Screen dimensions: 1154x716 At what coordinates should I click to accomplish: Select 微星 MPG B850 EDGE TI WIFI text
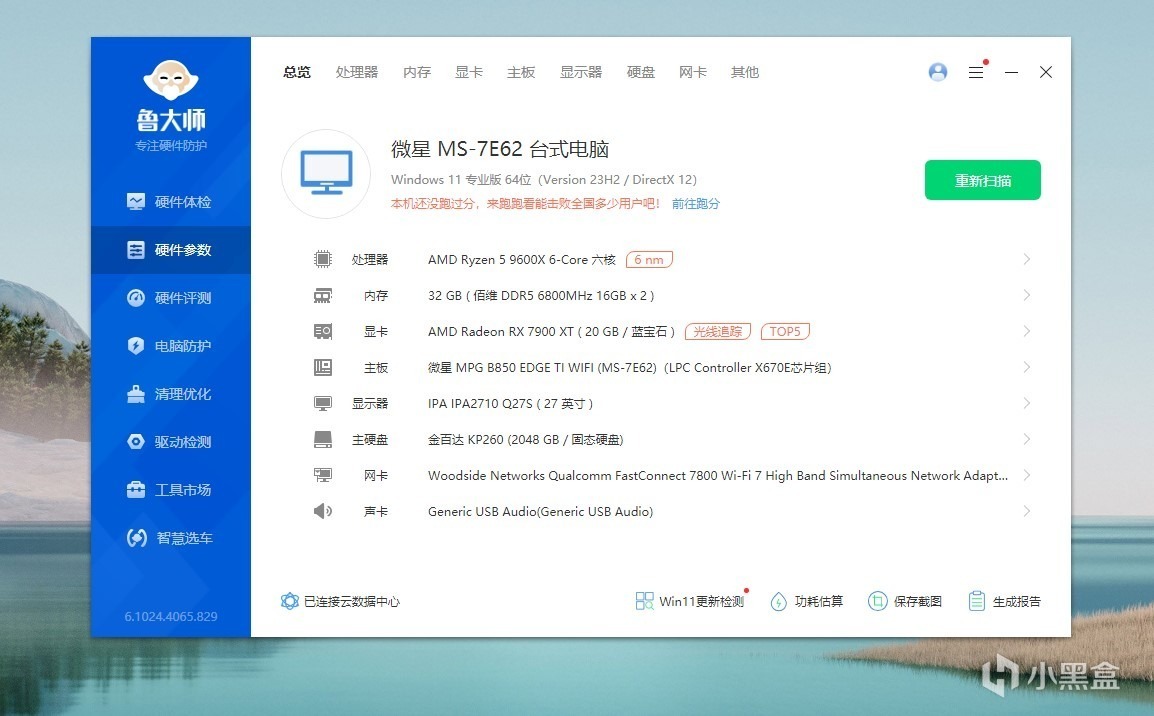coord(629,368)
